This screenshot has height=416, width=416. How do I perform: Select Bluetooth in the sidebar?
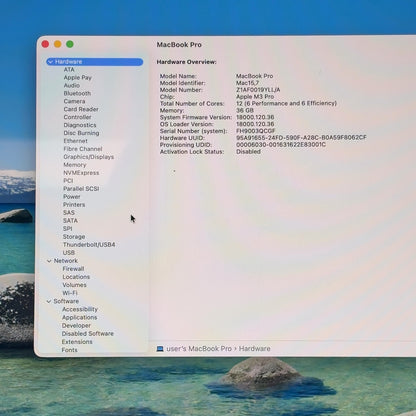(x=77, y=93)
